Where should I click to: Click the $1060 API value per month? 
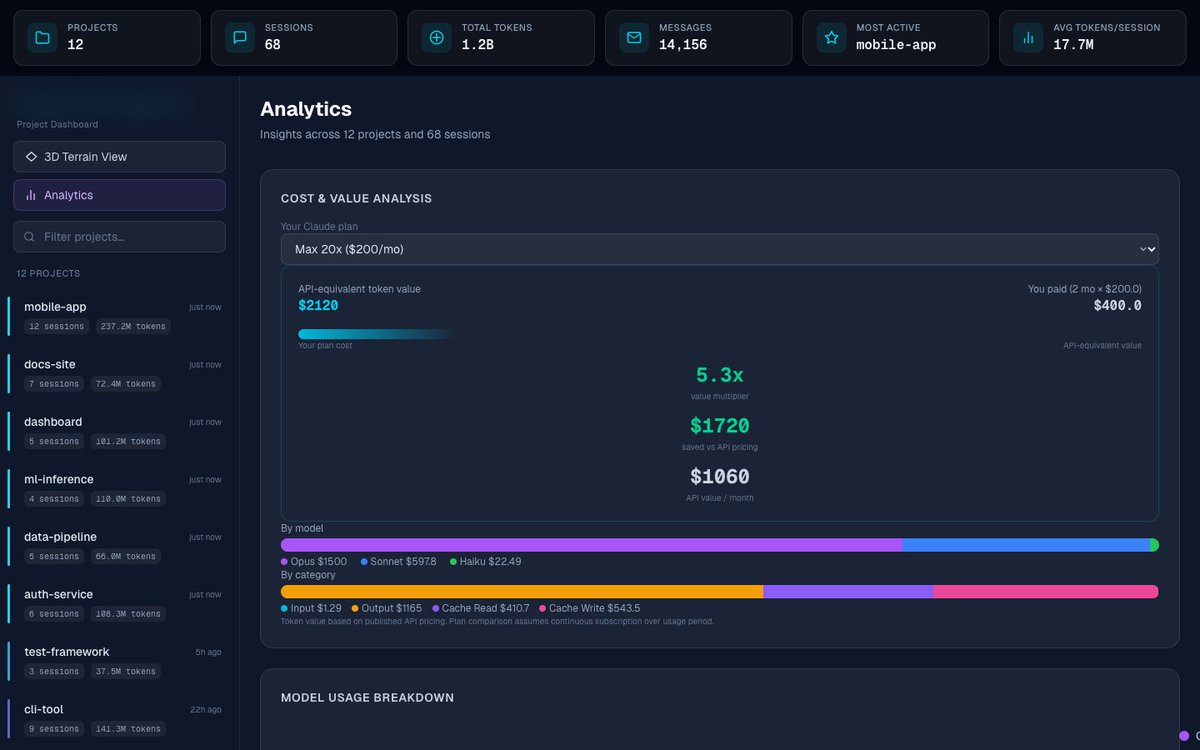point(720,477)
